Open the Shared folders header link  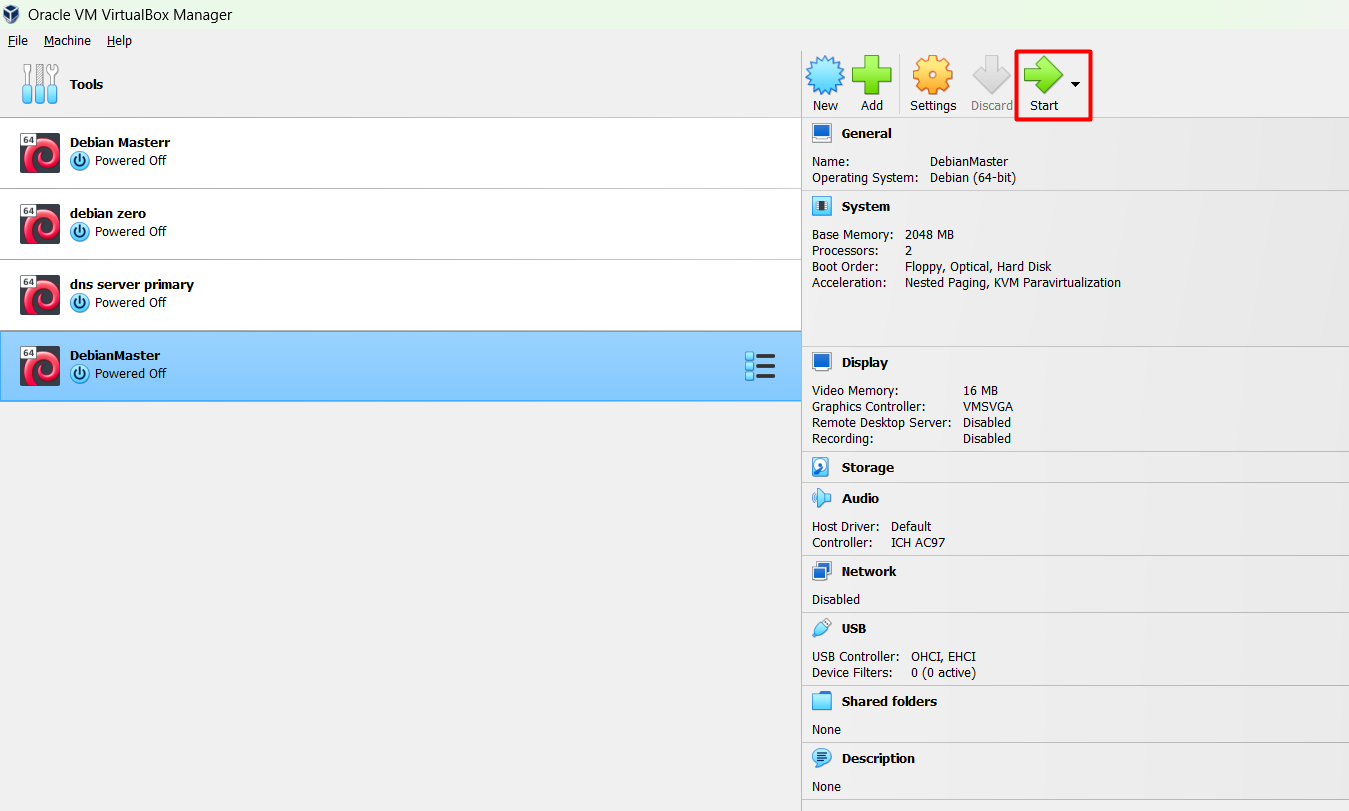(x=889, y=701)
